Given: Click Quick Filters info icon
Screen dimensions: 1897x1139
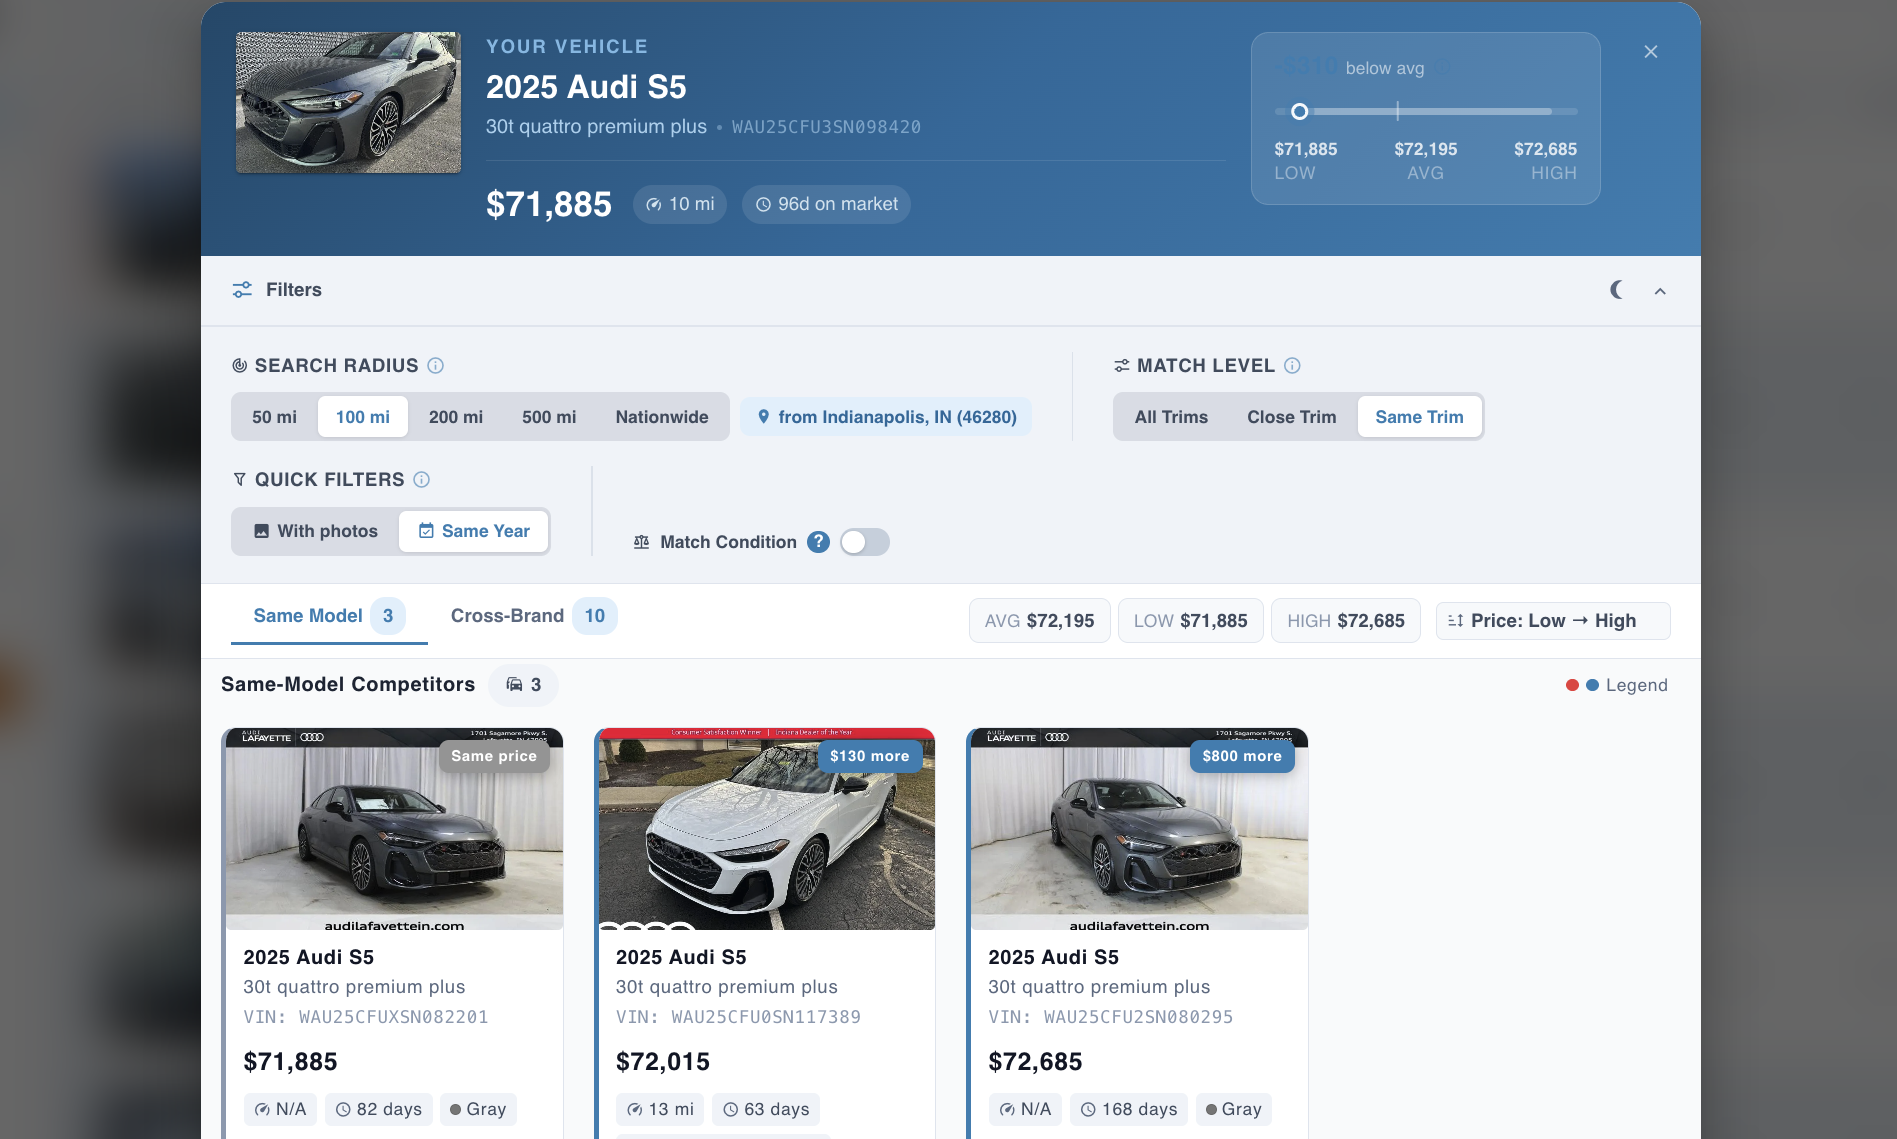Looking at the screenshot, I should pyautogui.click(x=422, y=480).
